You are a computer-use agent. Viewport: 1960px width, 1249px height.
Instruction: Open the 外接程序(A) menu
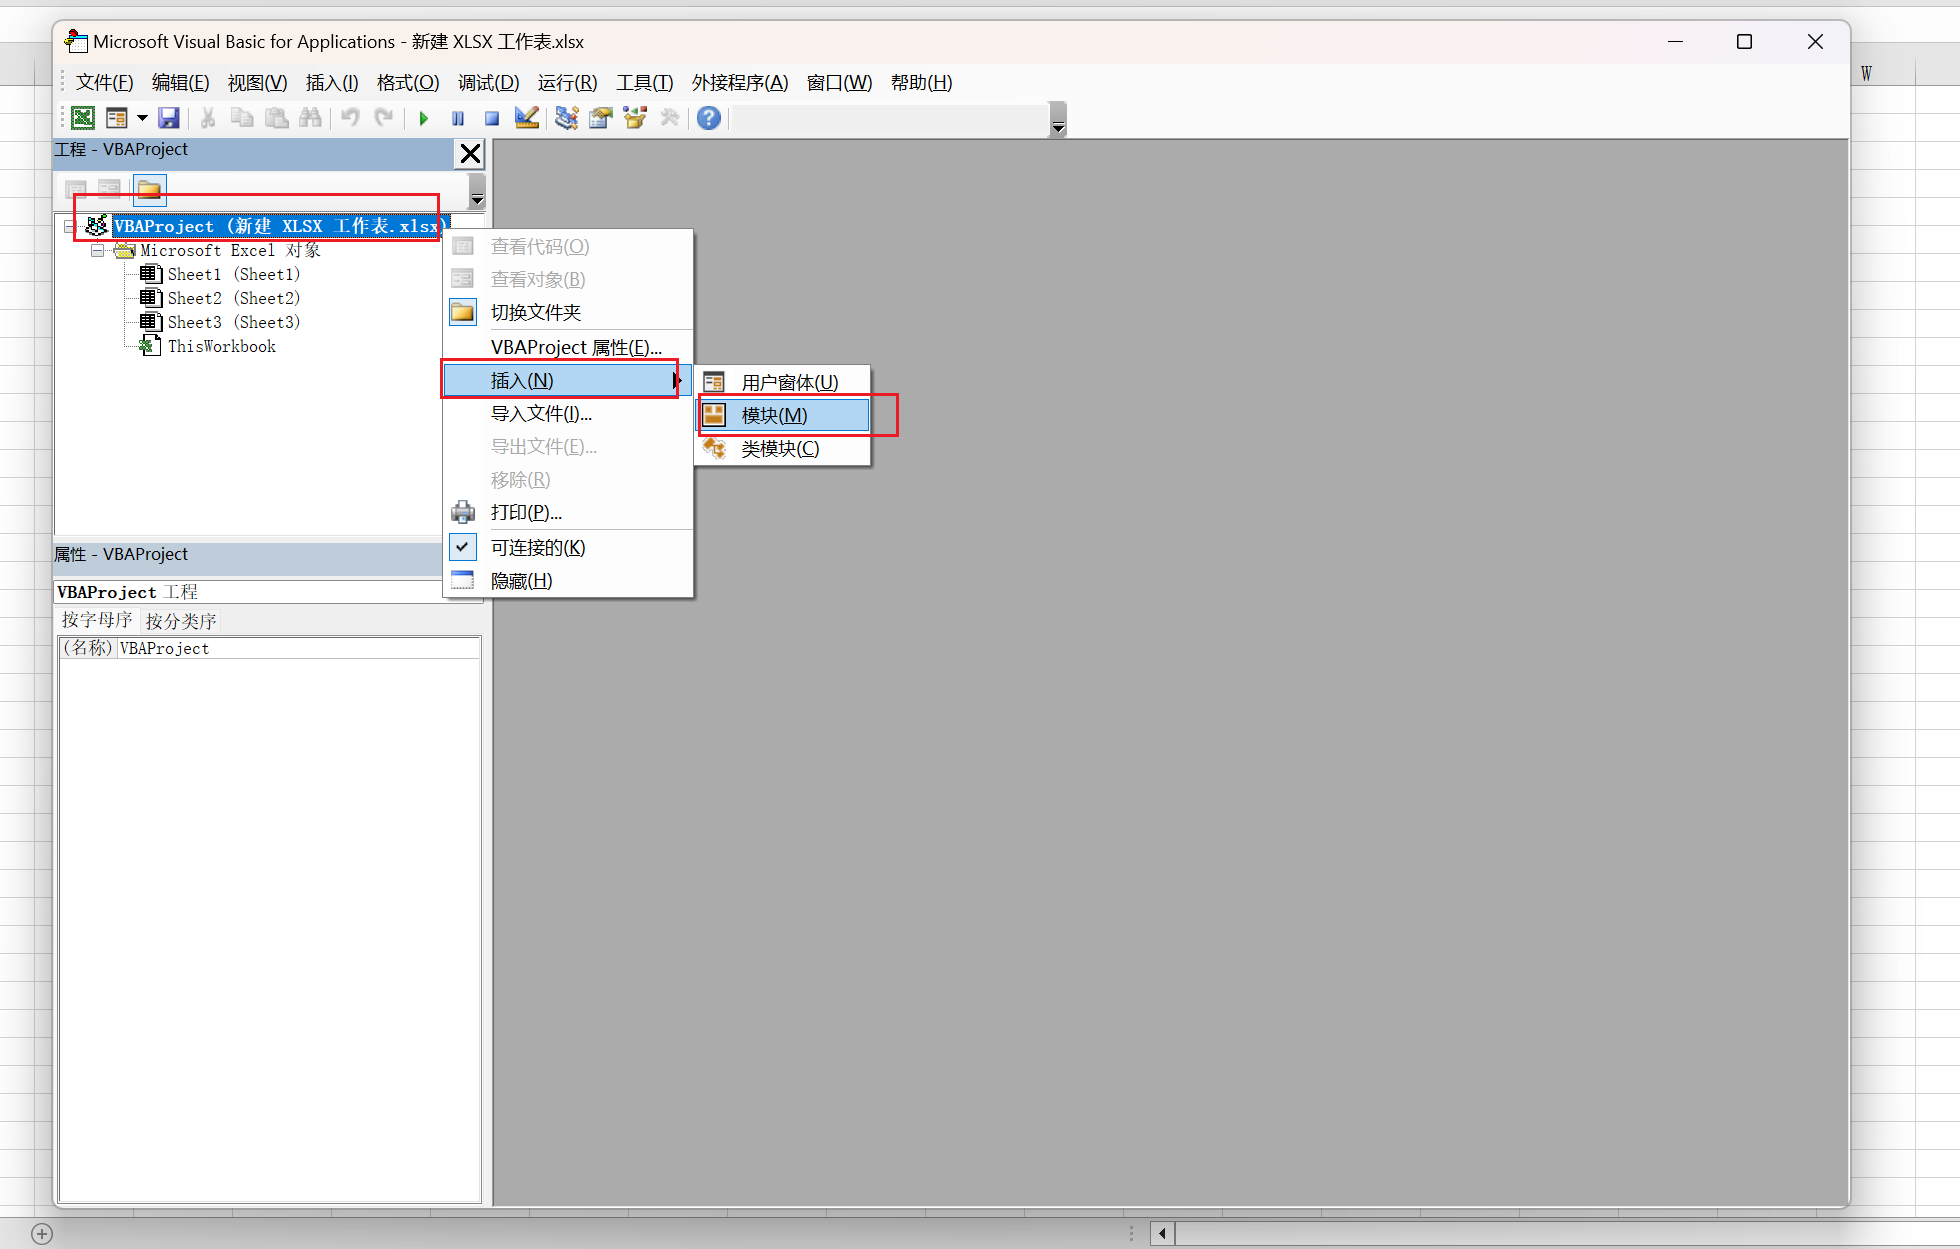[x=740, y=83]
